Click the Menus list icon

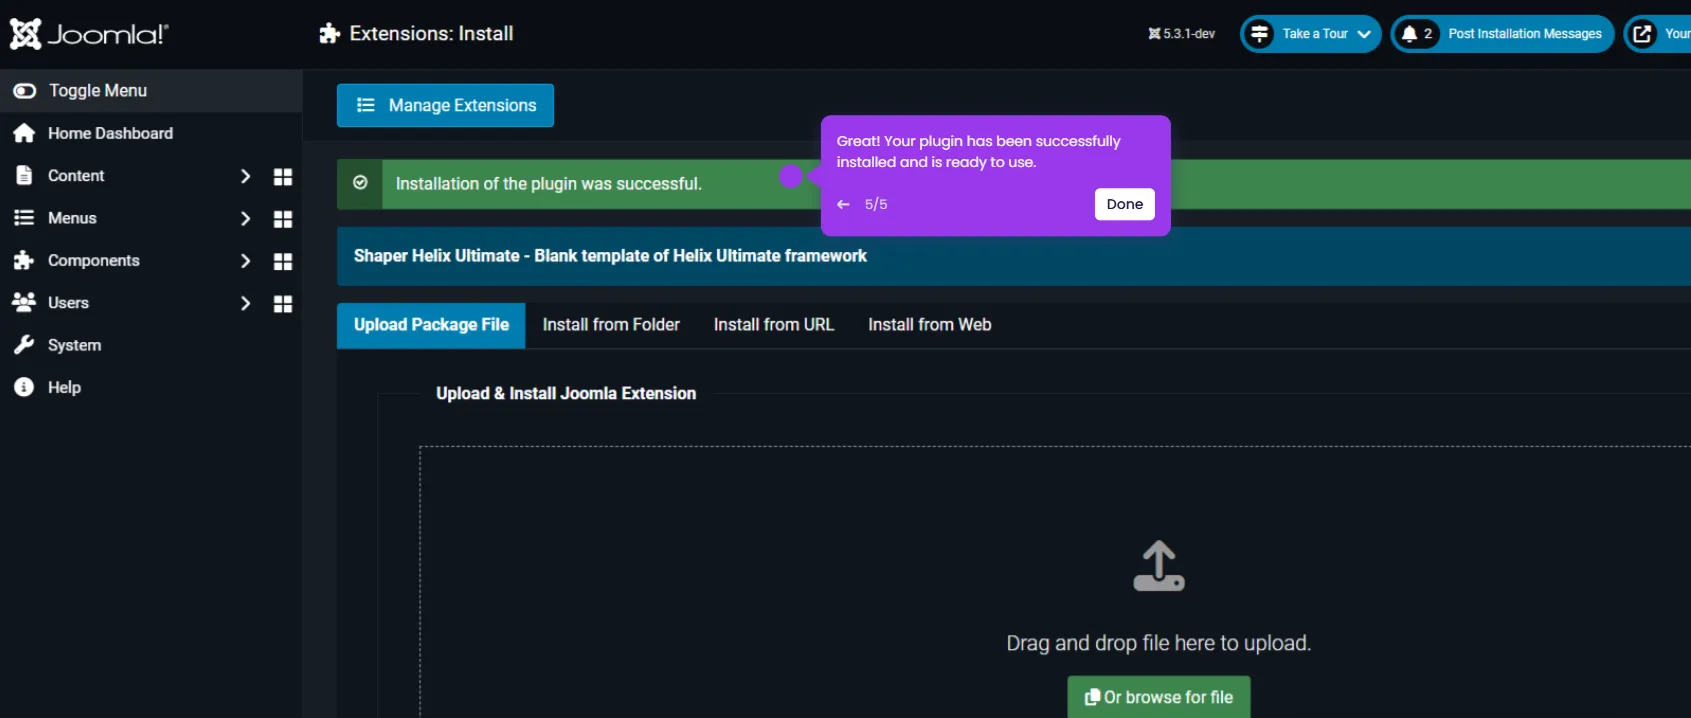tap(24, 218)
